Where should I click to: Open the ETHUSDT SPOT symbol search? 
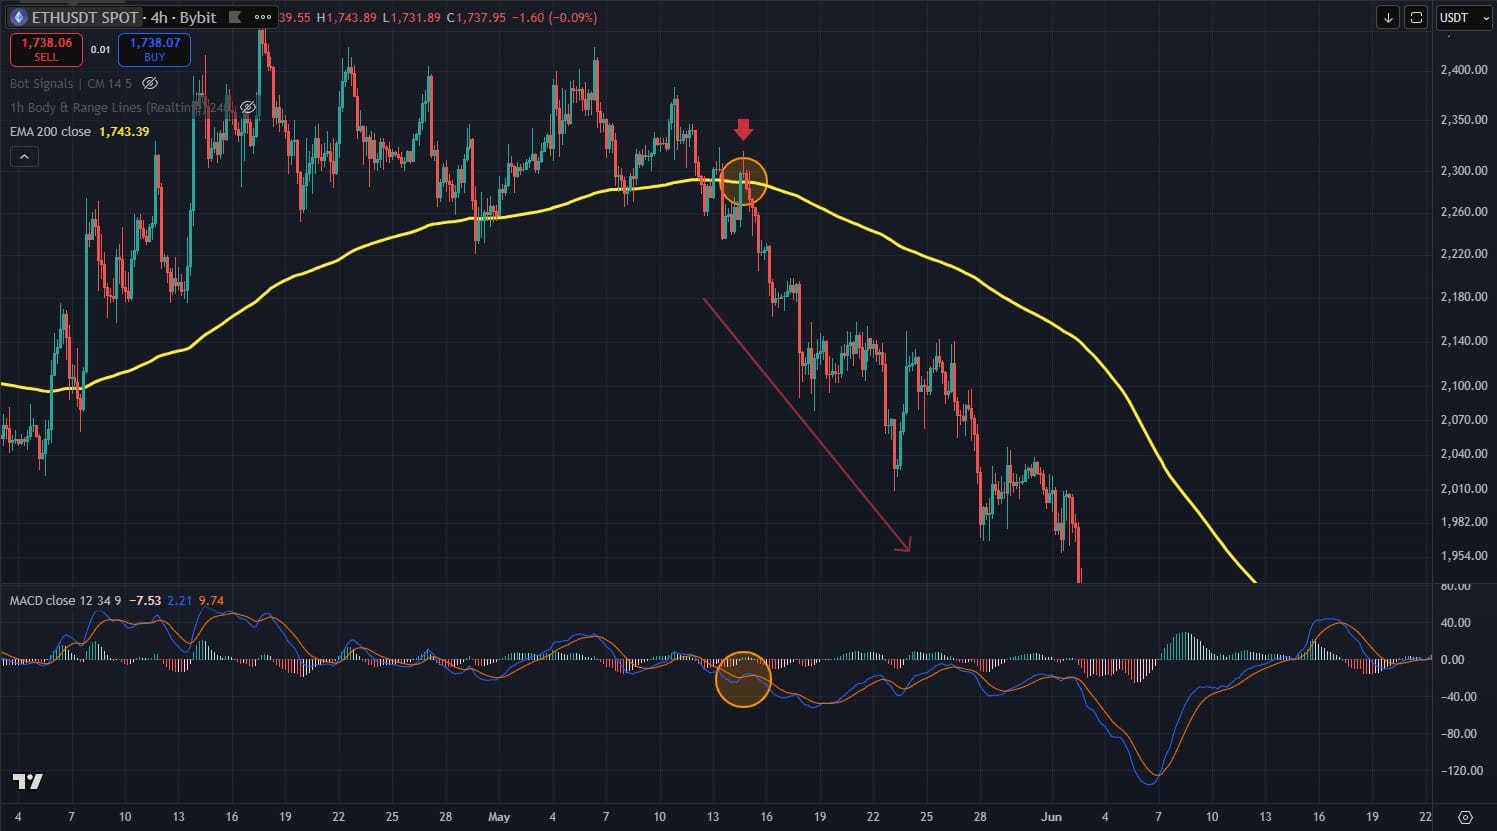[84, 17]
